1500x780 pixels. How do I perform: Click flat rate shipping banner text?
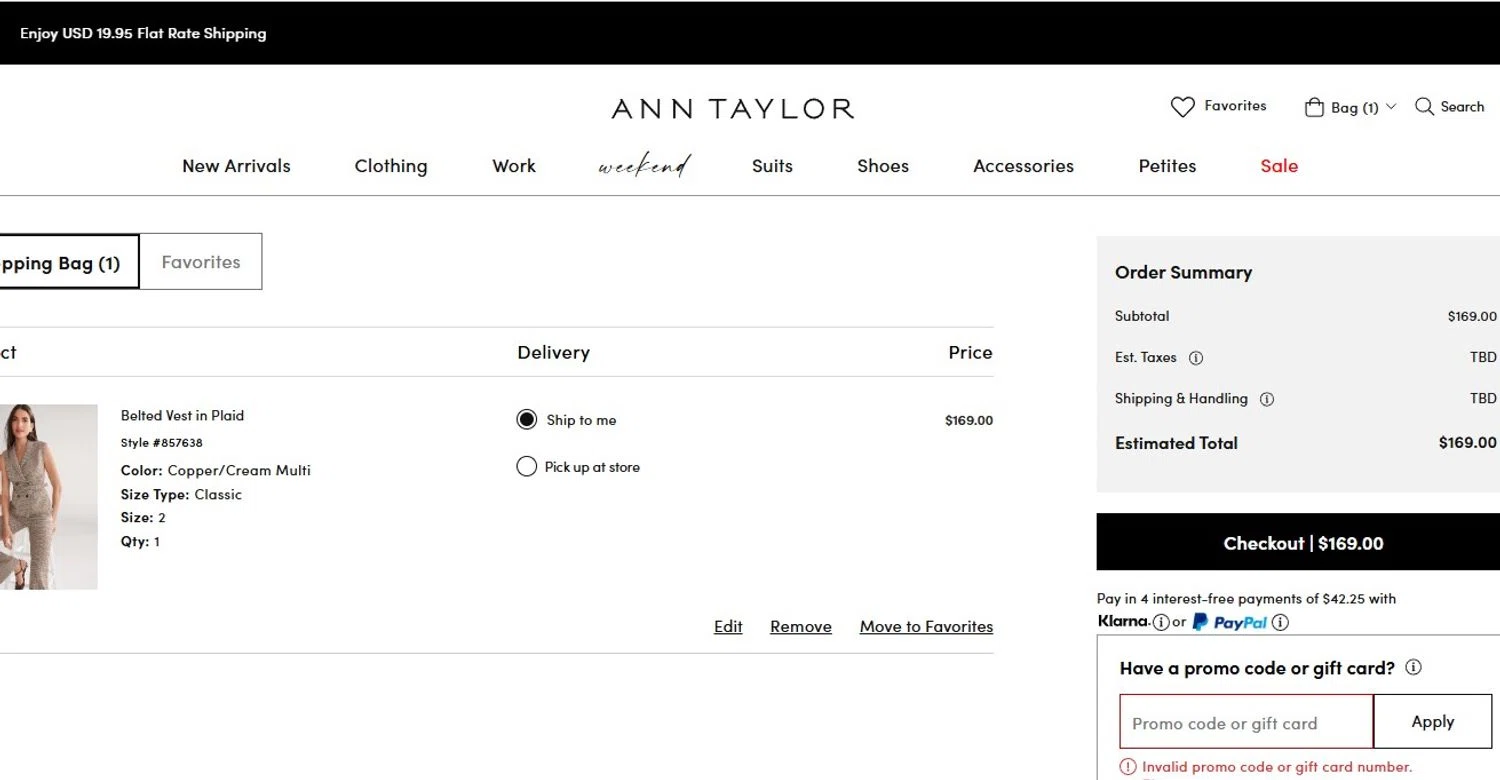pyautogui.click(x=143, y=33)
